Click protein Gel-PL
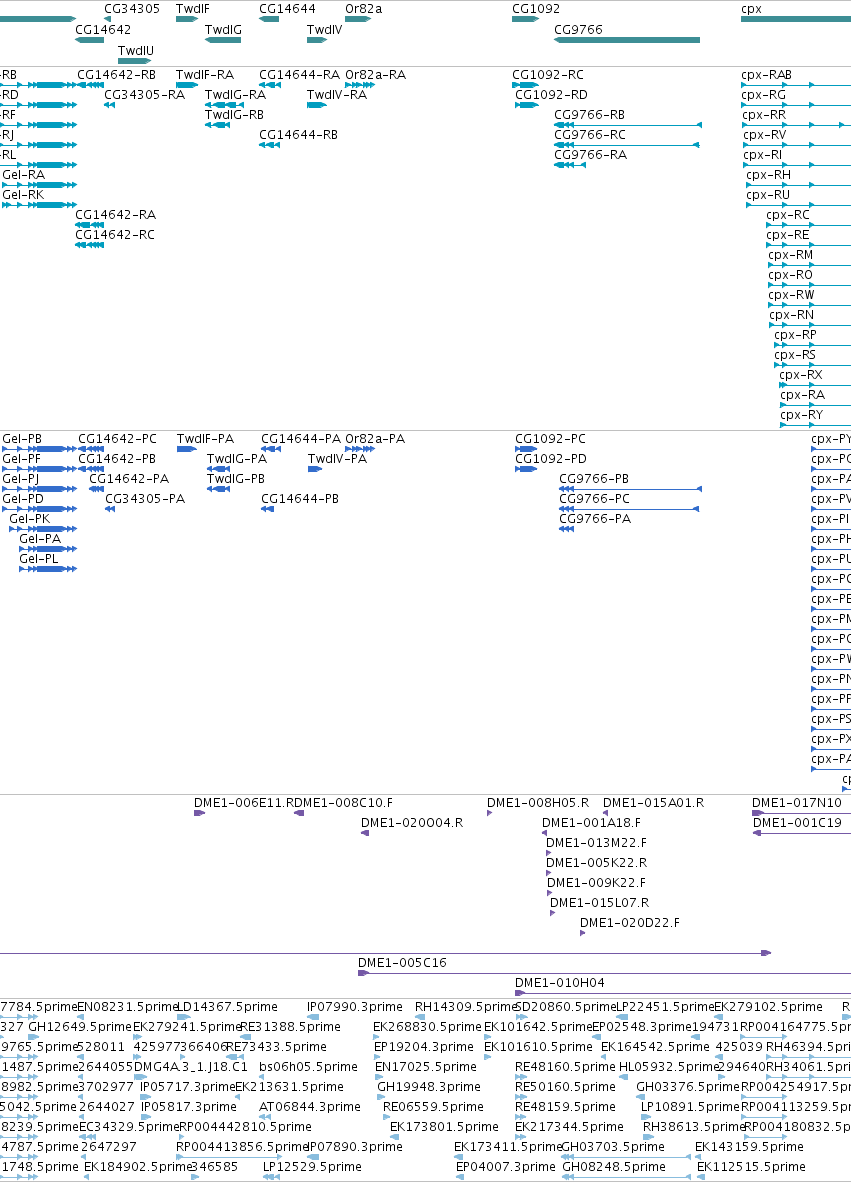 [x=38, y=559]
